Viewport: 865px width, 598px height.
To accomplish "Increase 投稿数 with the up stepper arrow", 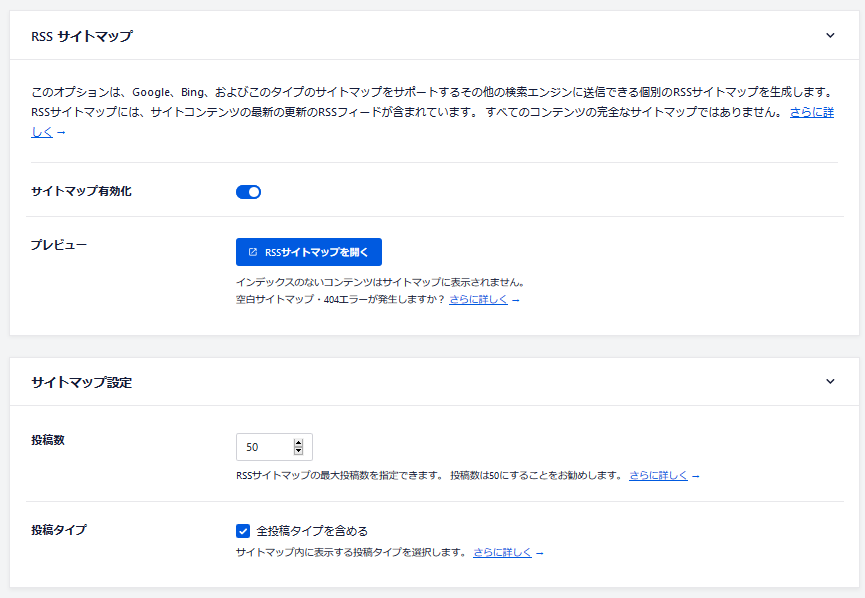I will [x=298, y=442].
